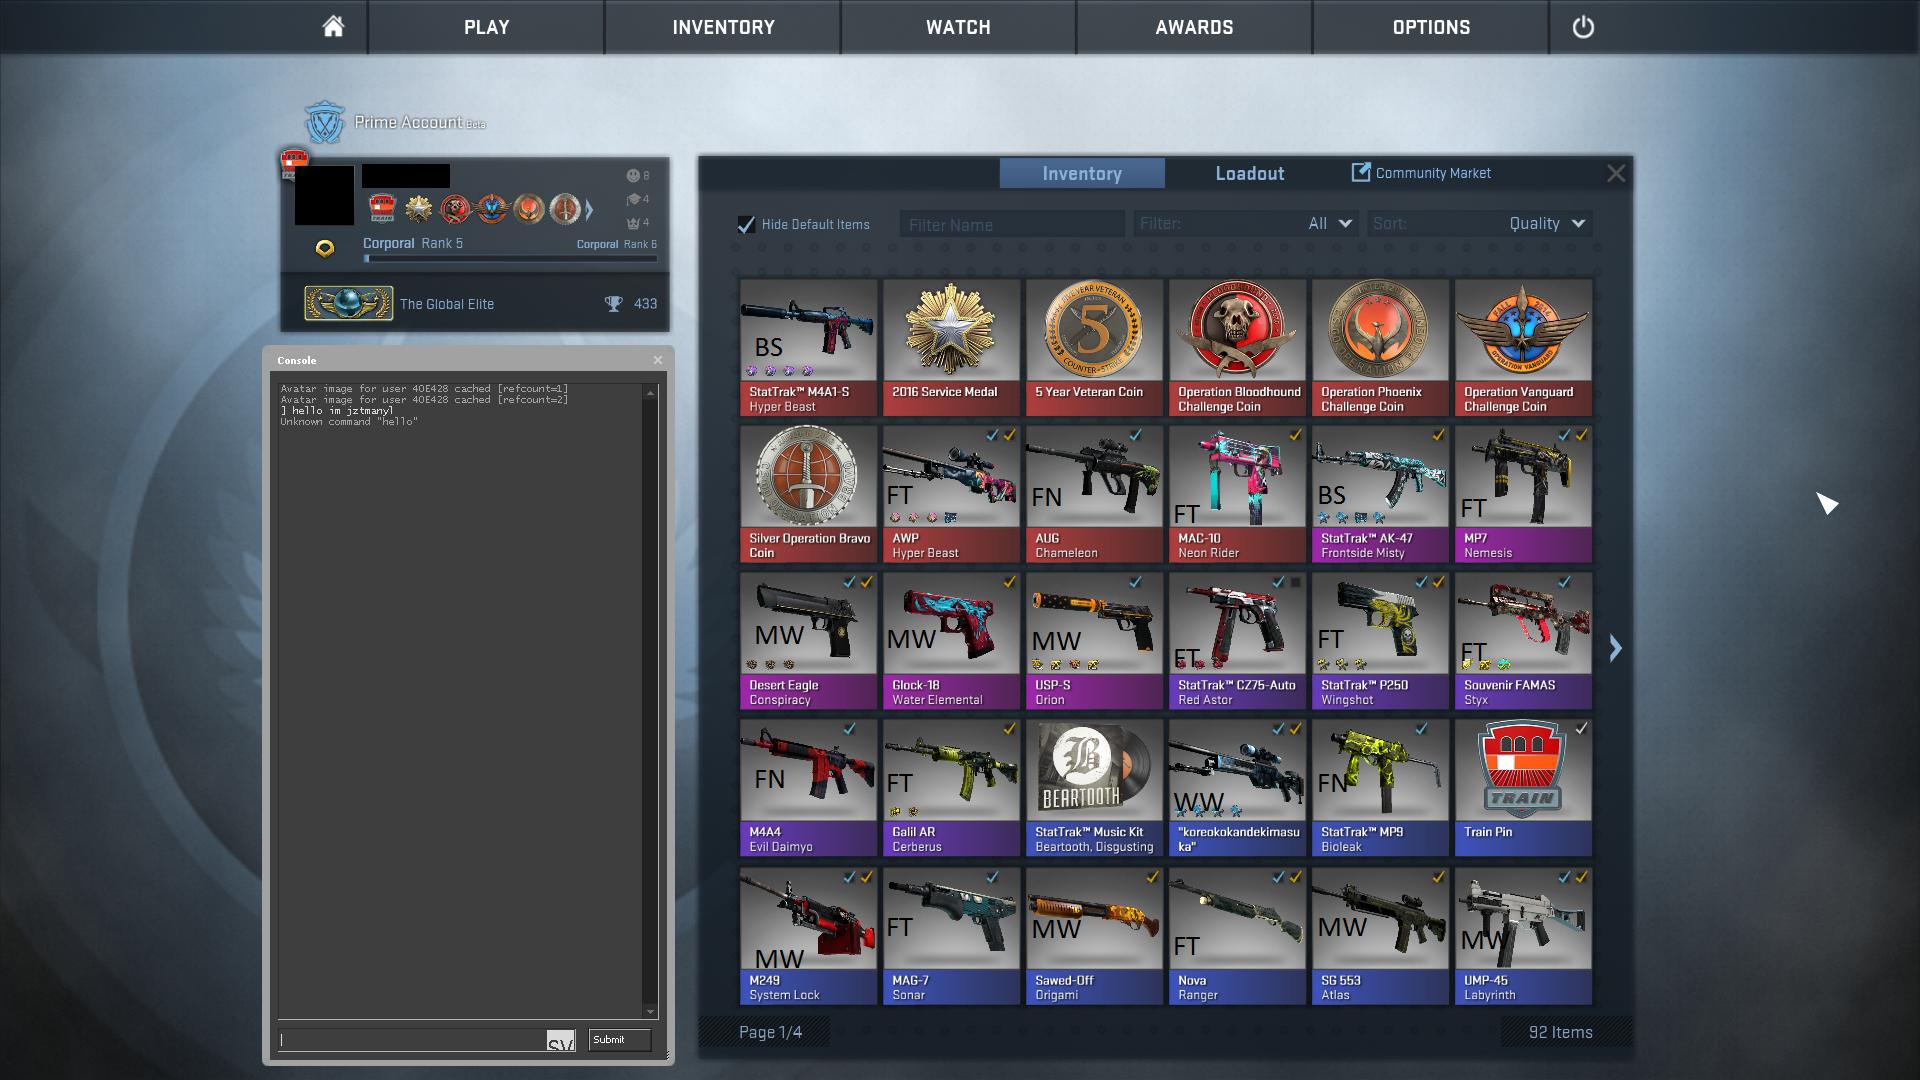Go to next inventory page arrow
1920x1080 pixels.
click(1615, 648)
